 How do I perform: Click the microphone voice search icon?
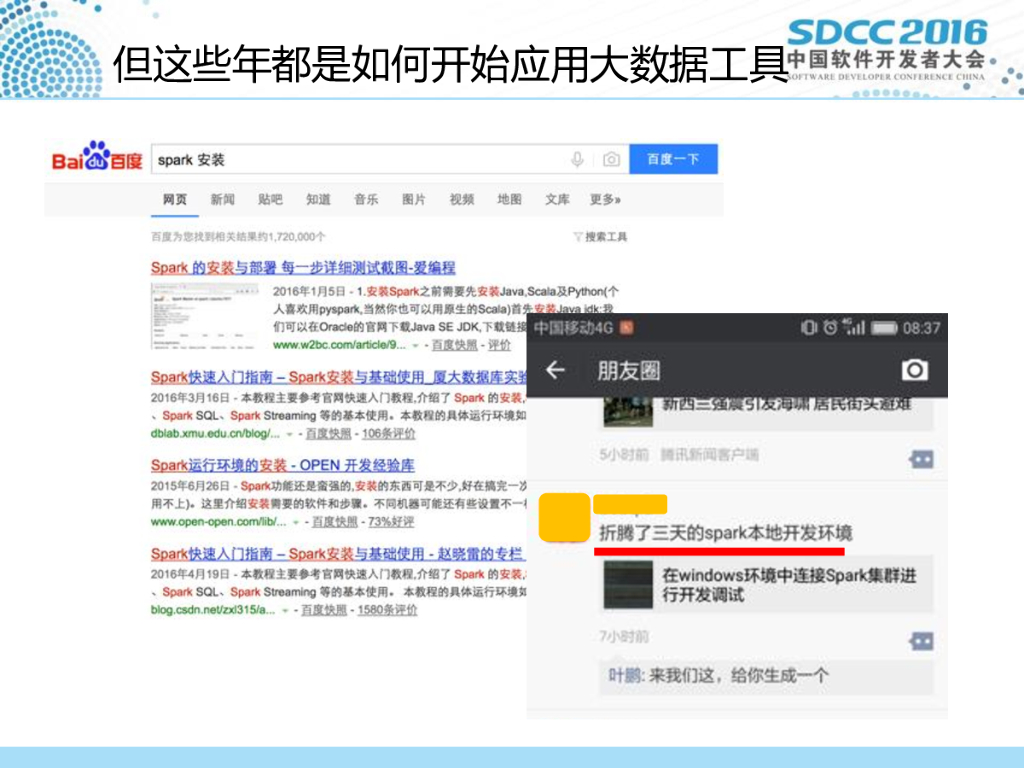click(577, 159)
